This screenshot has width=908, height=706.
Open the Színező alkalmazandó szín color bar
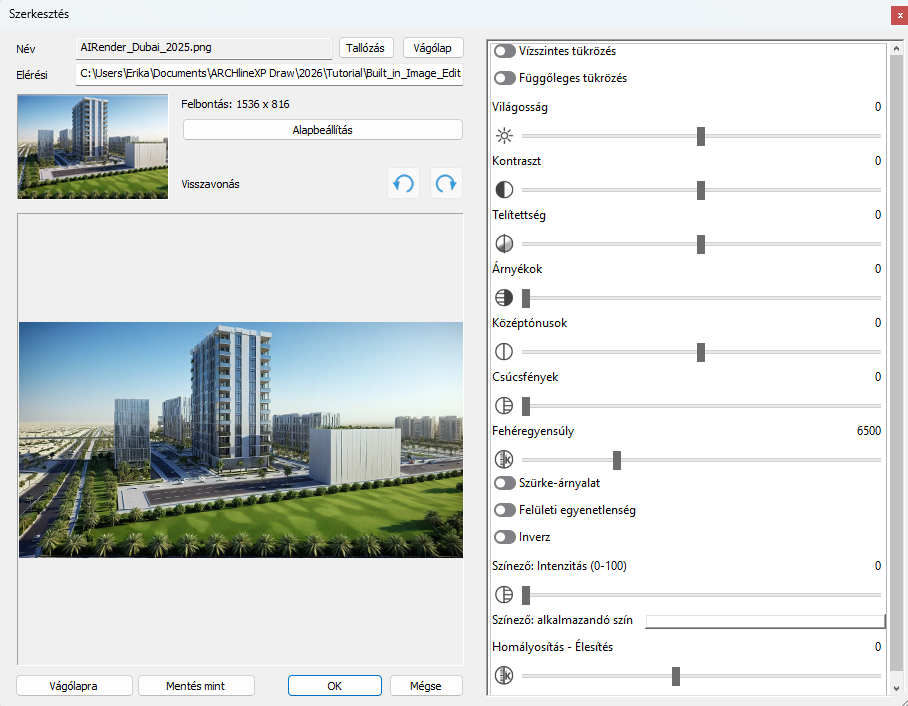point(765,621)
